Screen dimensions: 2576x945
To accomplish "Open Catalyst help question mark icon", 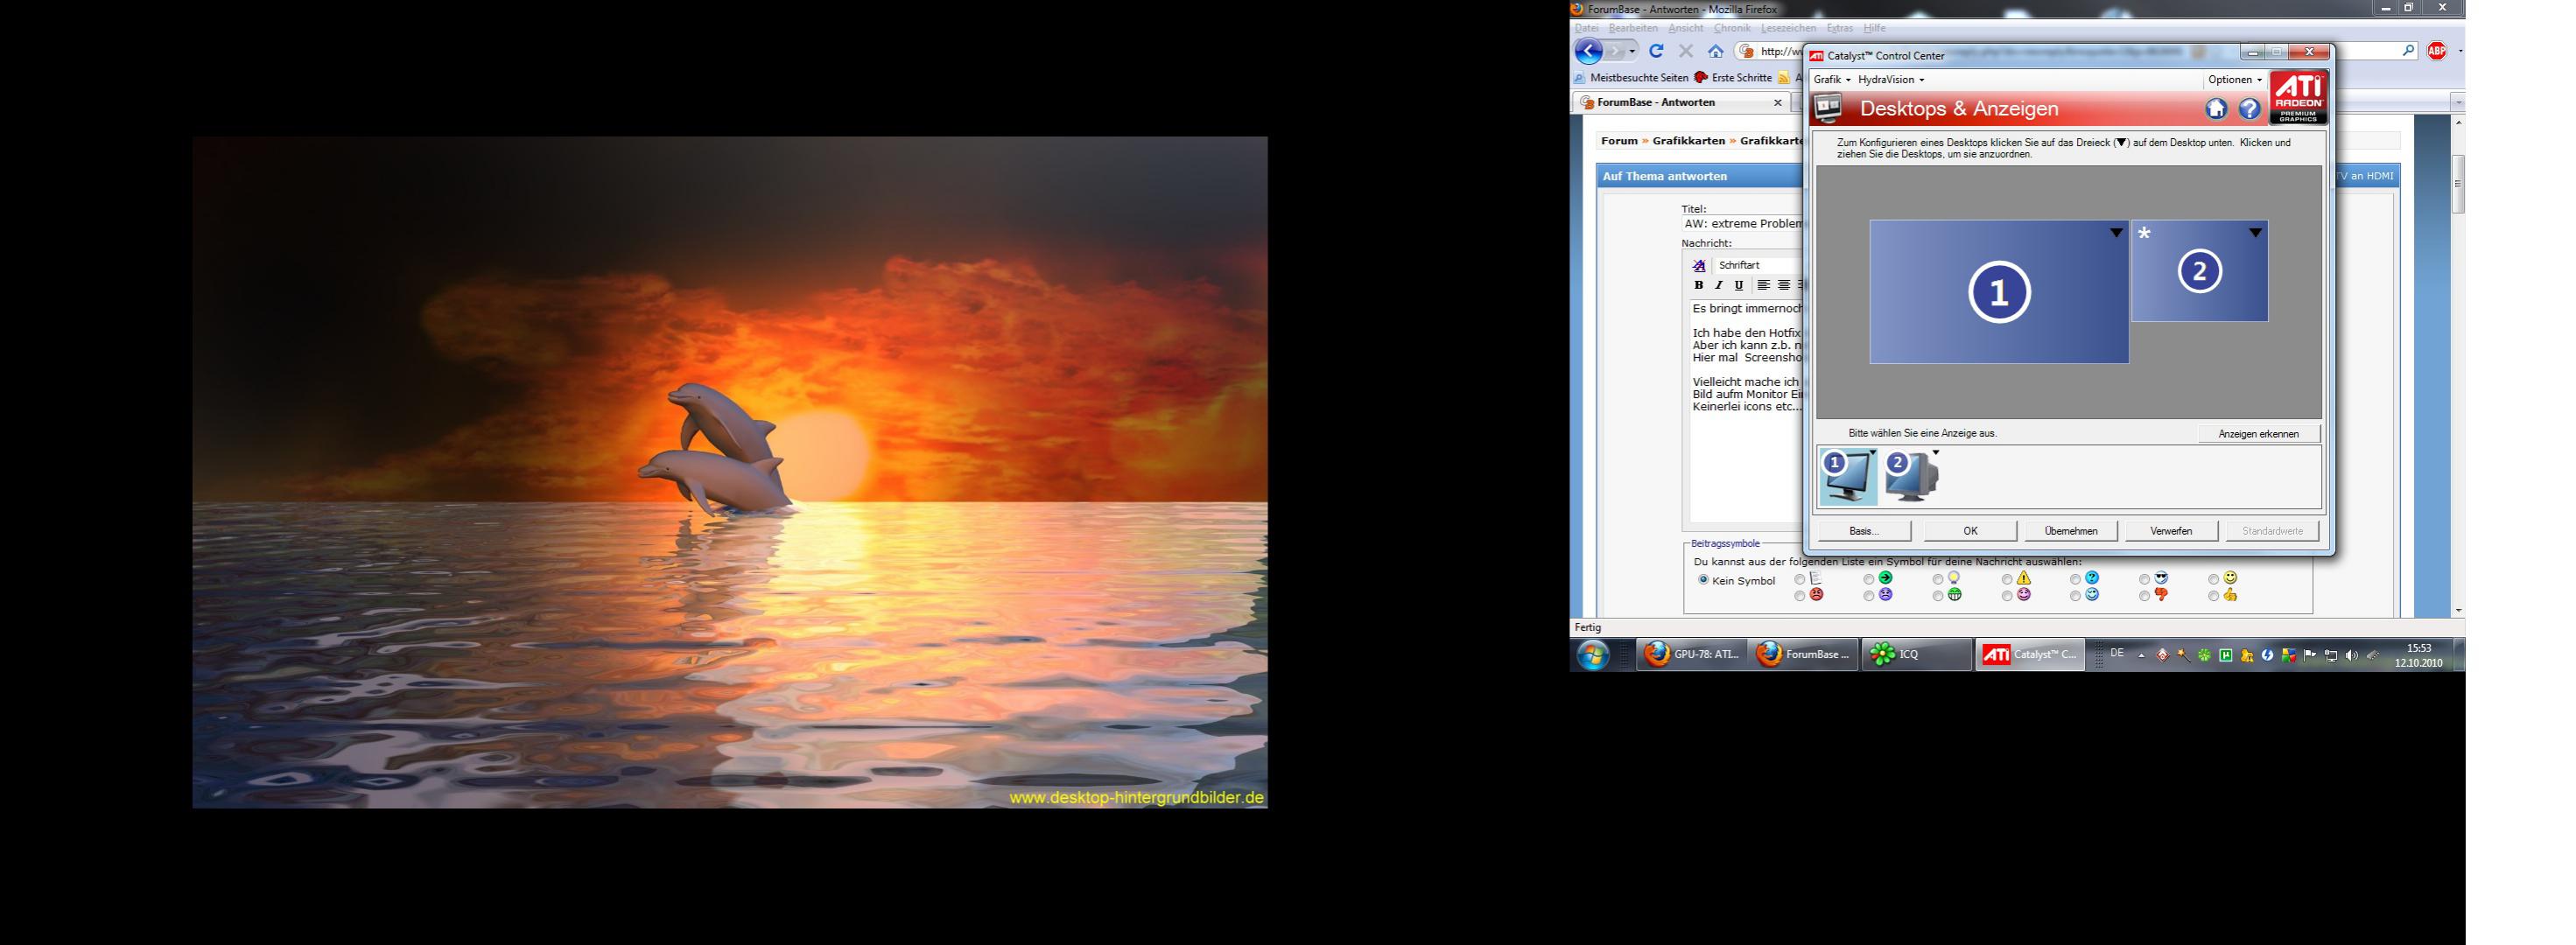I will 2249,109.
